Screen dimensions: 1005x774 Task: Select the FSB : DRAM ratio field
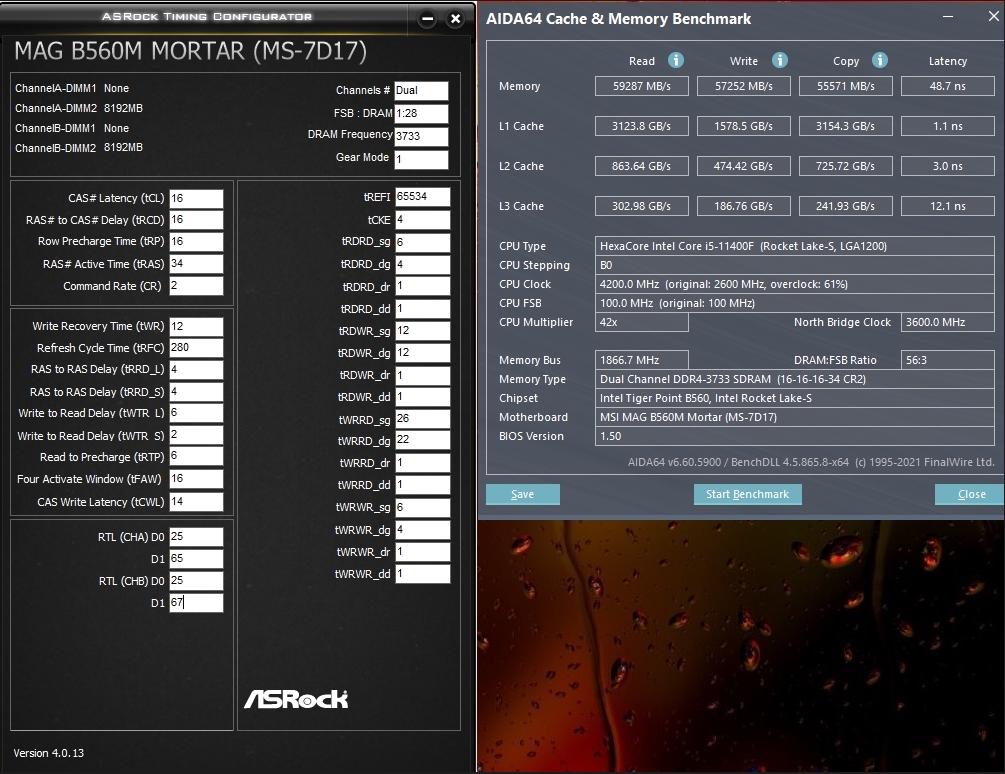[421, 113]
